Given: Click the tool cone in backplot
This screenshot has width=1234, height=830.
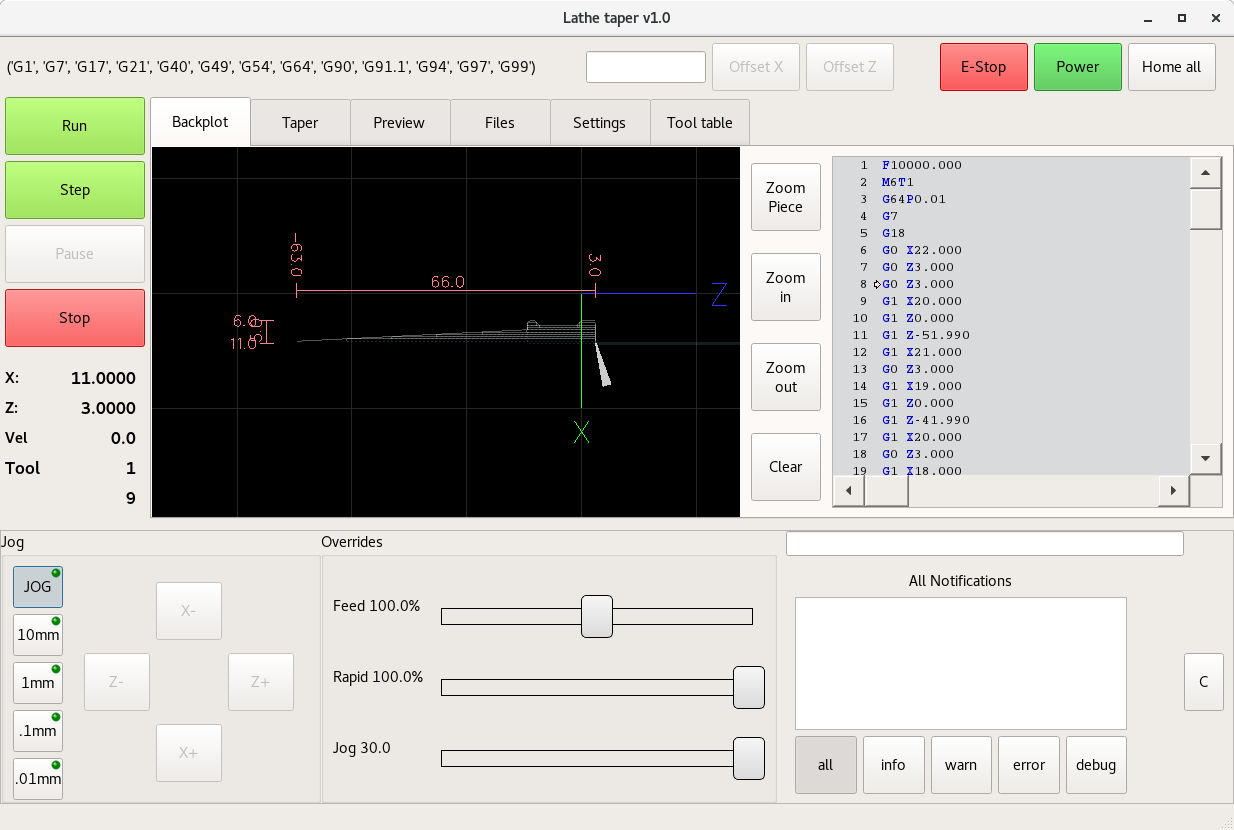Looking at the screenshot, I should coord(602,365).
